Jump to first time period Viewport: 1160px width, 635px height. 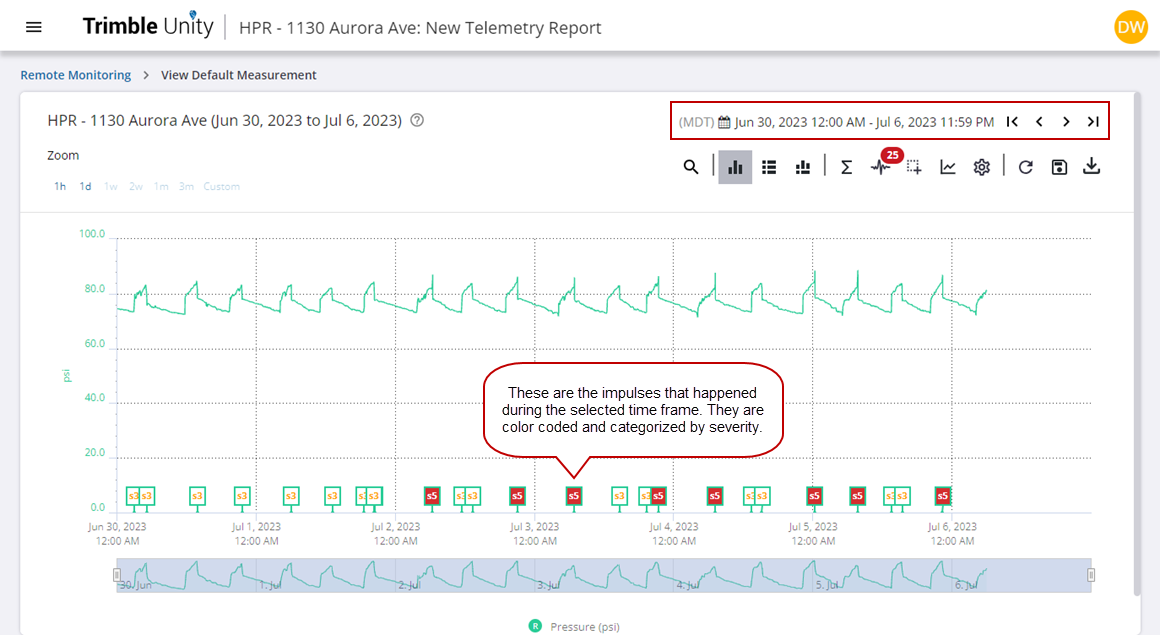click(x=1012, y=122)
